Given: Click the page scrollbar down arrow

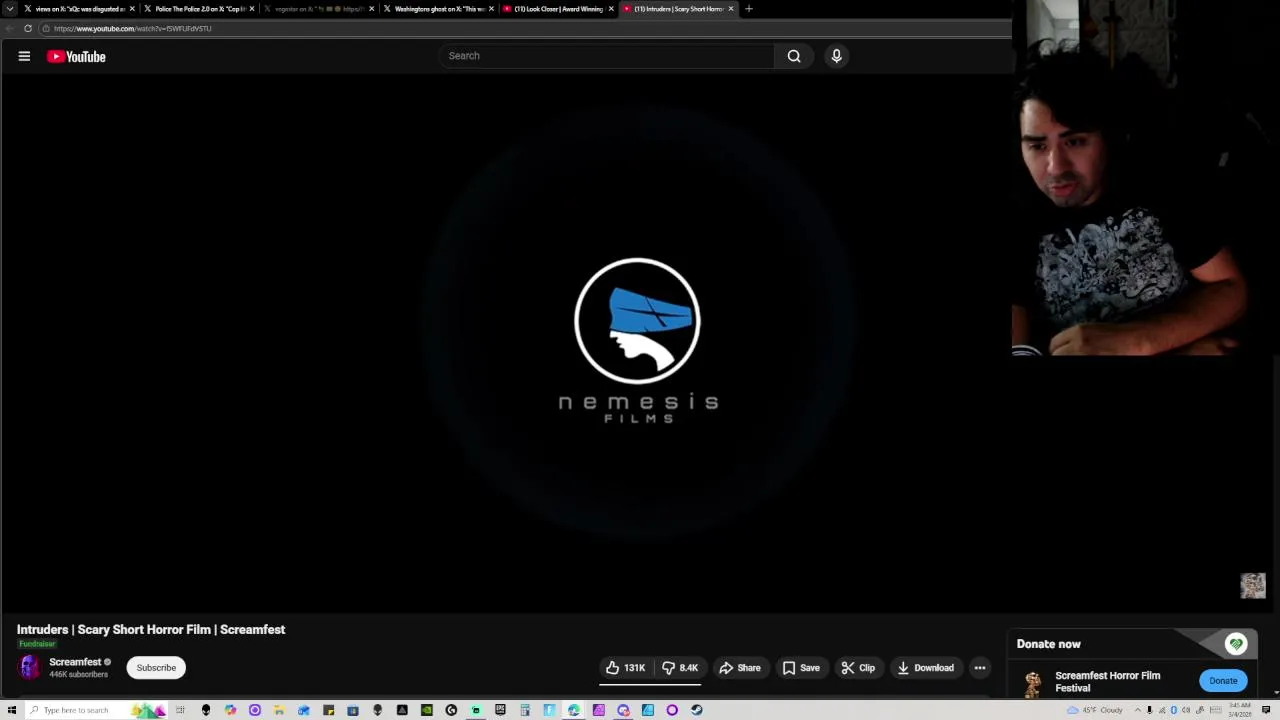Looking at the screenshot, I should [x=1275, y=692].
